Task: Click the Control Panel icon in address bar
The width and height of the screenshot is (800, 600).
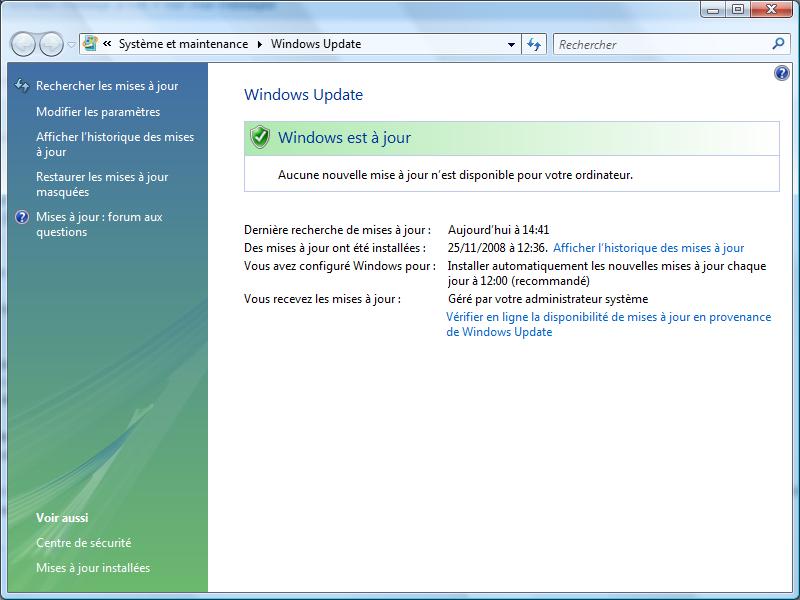Action: pyautogui.click(x=90, y=44)
